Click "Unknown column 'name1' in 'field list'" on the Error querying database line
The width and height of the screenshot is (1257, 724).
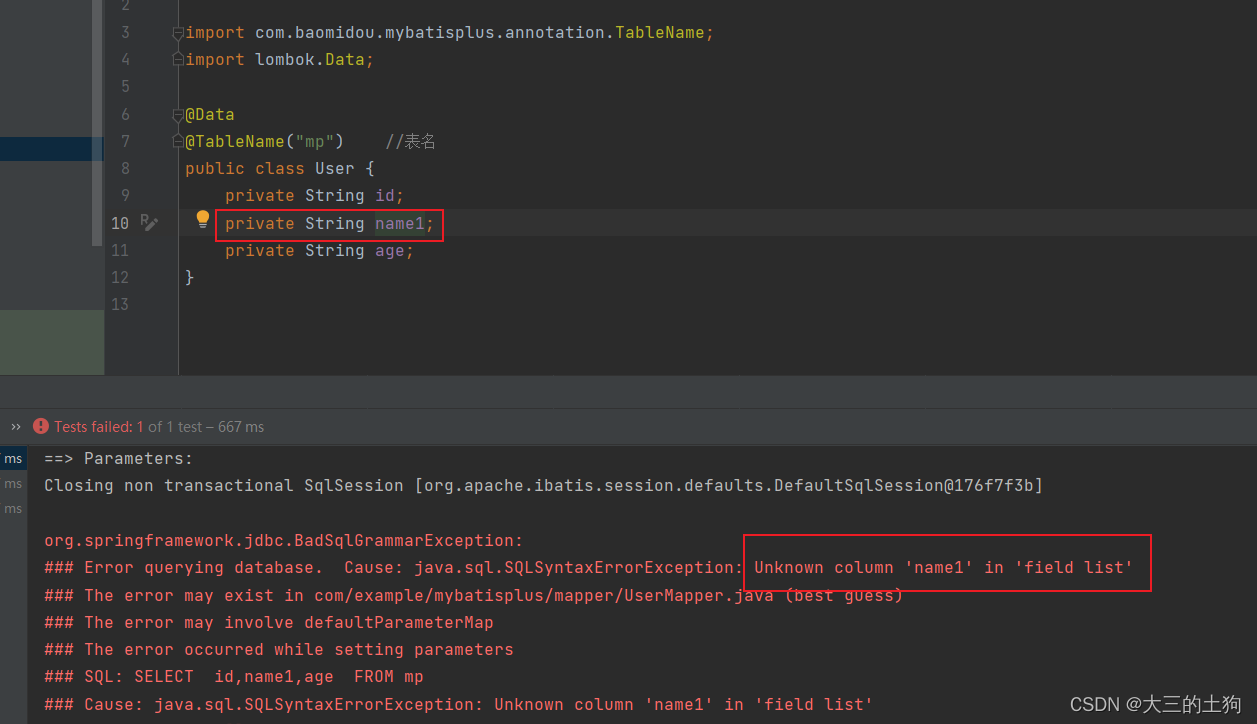[x=943, y=567]
